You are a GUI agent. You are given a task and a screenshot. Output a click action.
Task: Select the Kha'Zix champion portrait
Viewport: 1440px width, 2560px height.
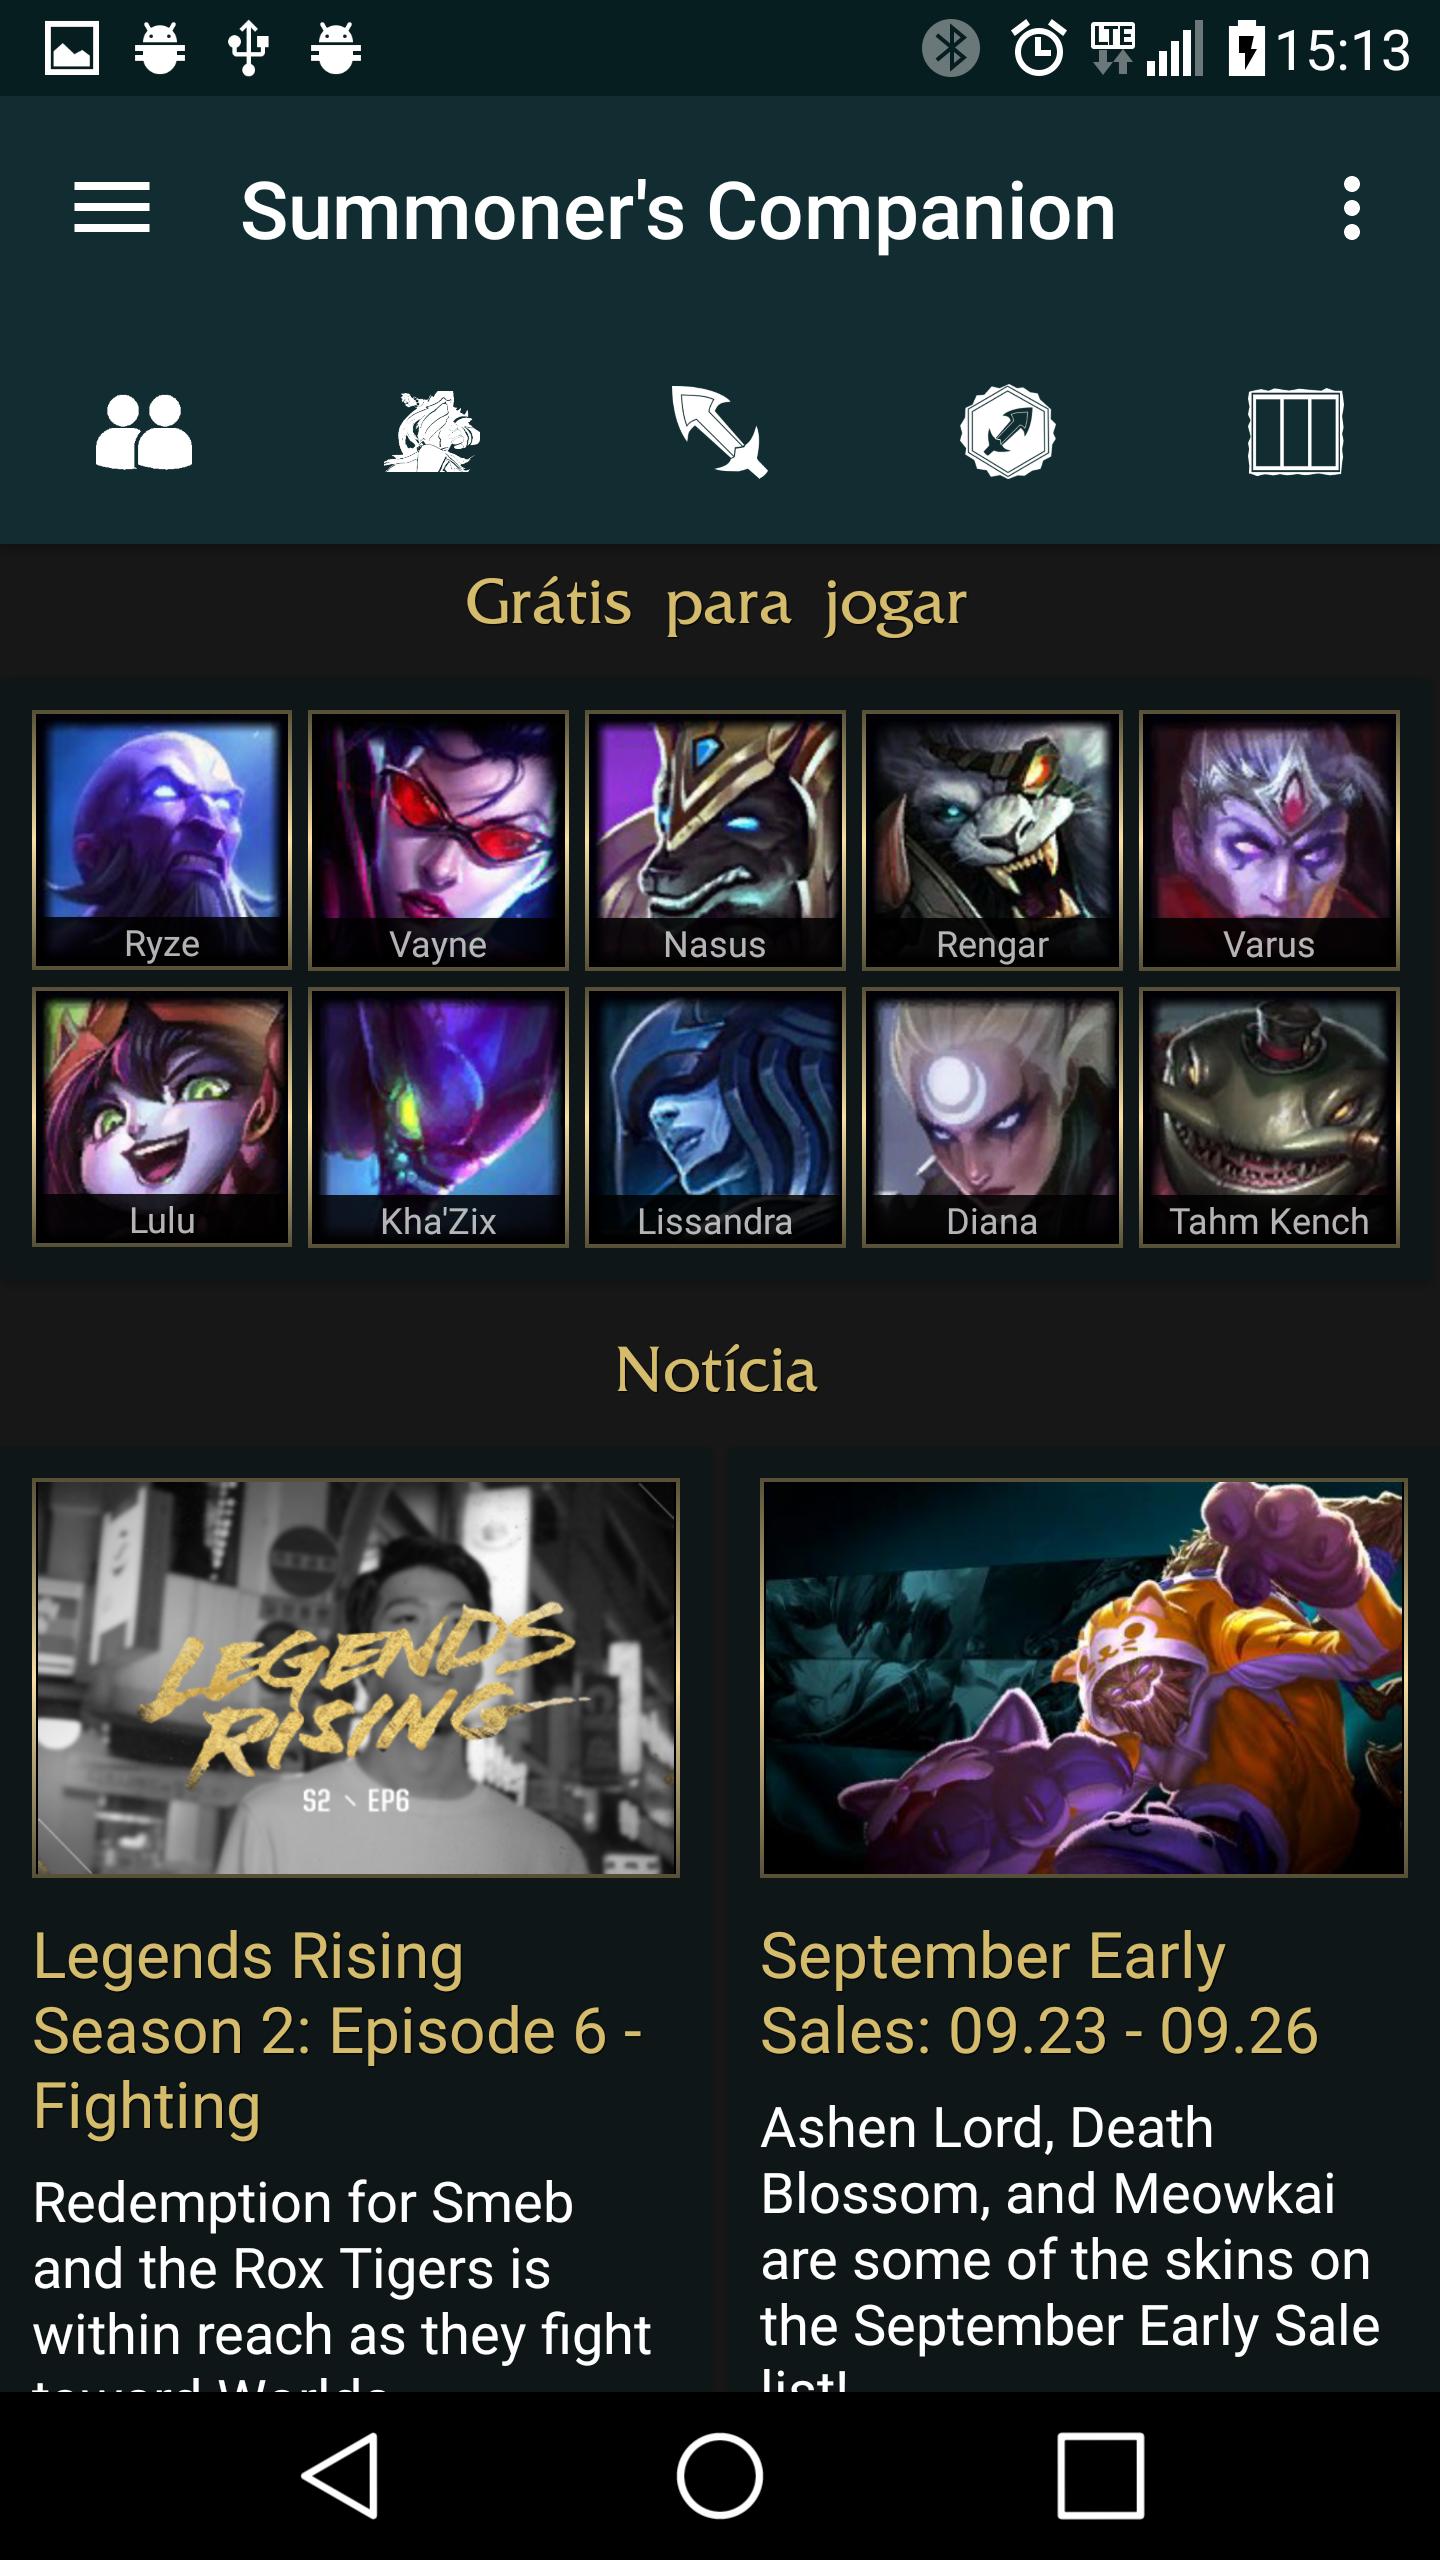tap(438, 1117)
